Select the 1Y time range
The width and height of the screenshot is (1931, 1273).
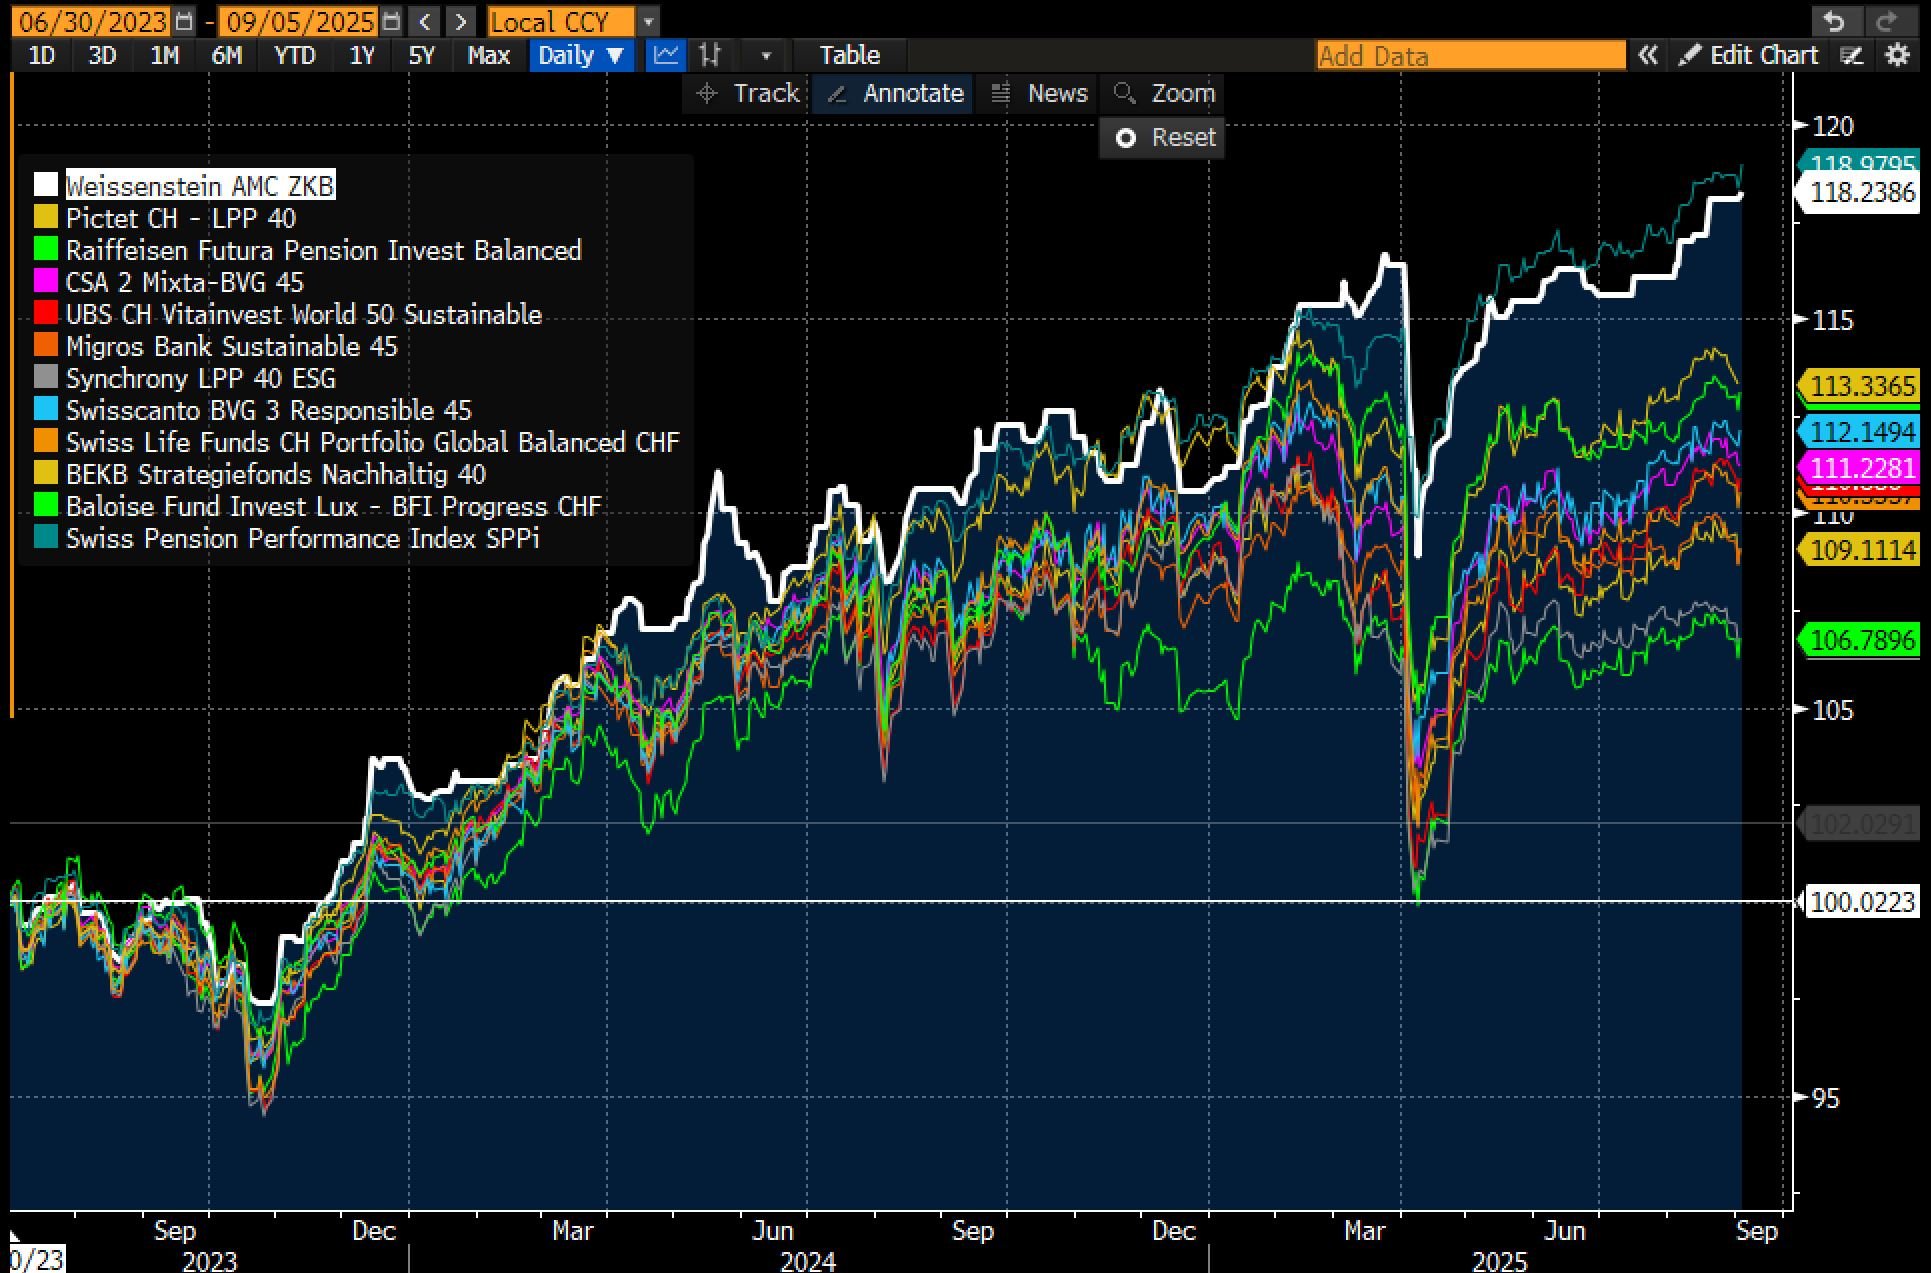coord(361,55)
